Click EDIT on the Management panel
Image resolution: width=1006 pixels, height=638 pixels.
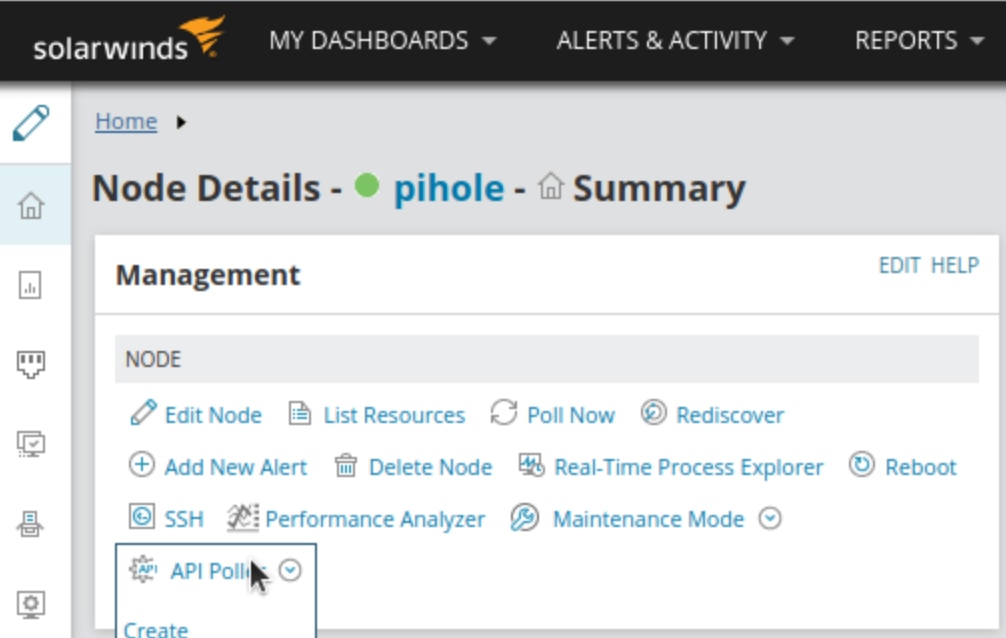(899, 264)
